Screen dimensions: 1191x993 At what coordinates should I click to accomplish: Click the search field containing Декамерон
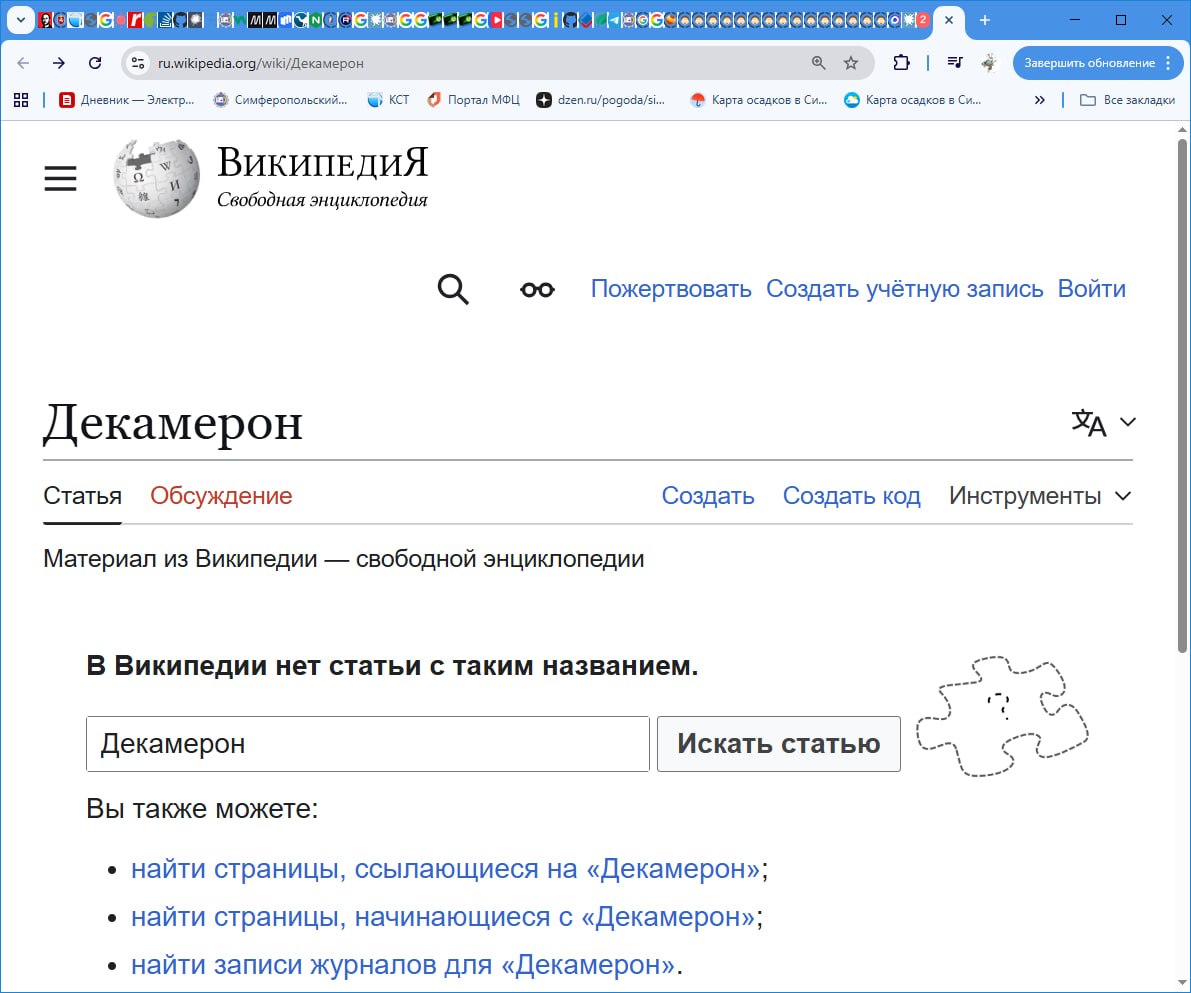(367, 744)
